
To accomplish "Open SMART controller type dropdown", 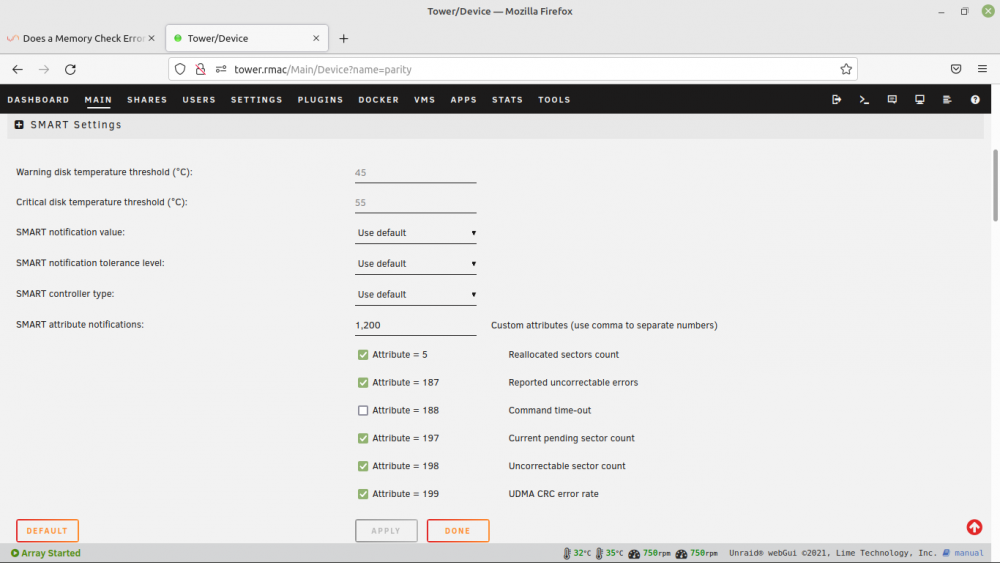I will click(x=416, y=294).
